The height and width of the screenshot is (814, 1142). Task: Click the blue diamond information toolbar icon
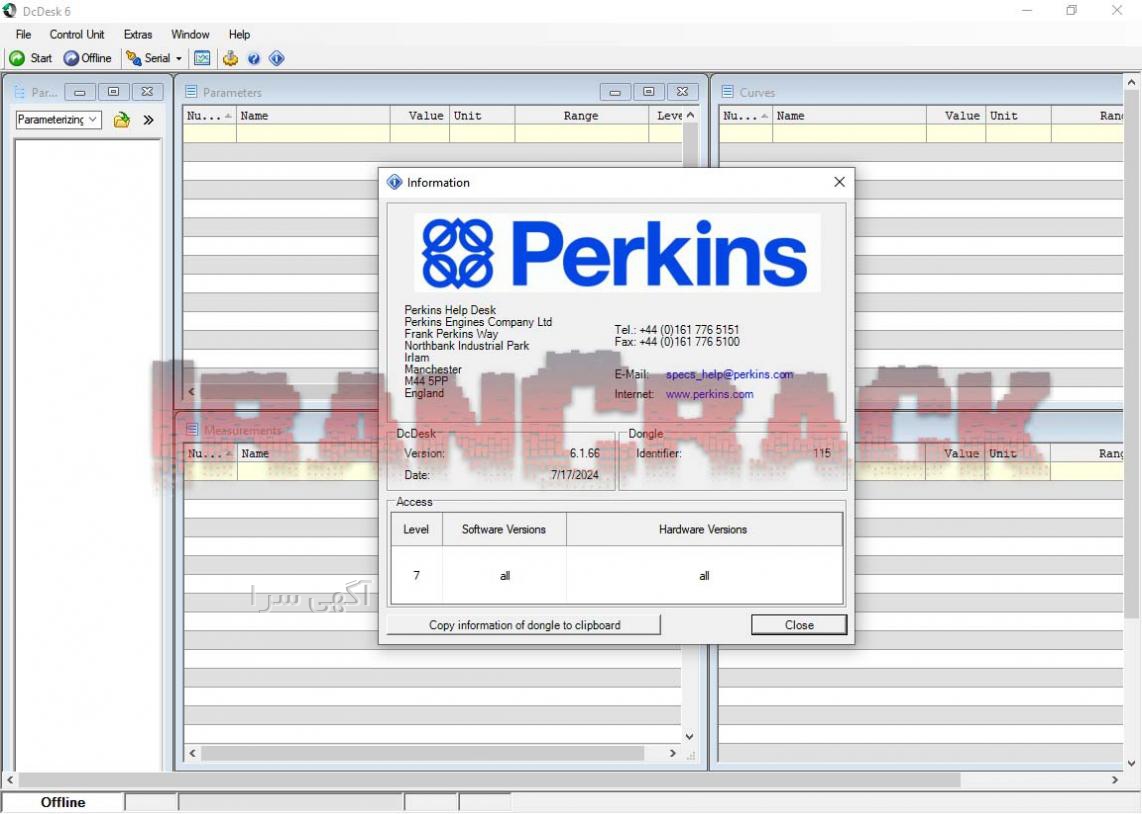[277, 58]
